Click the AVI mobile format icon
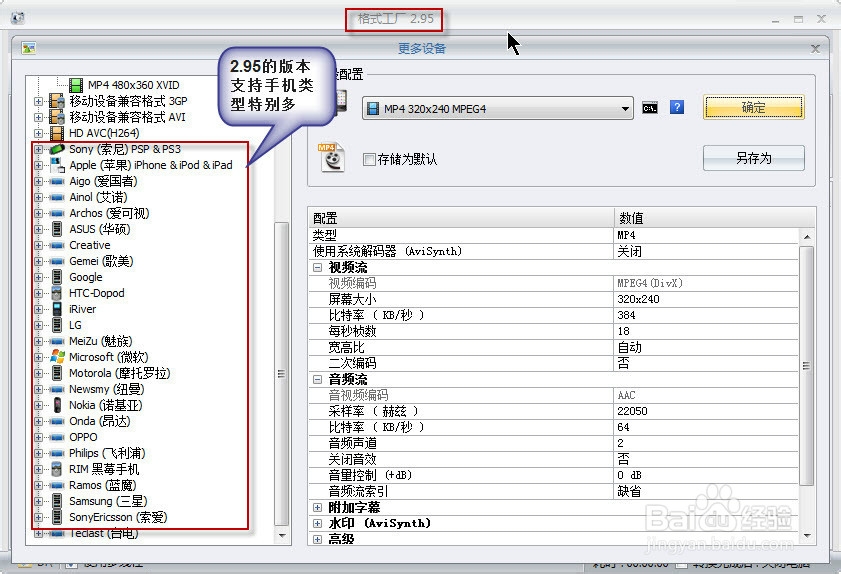 coord(57,117)
